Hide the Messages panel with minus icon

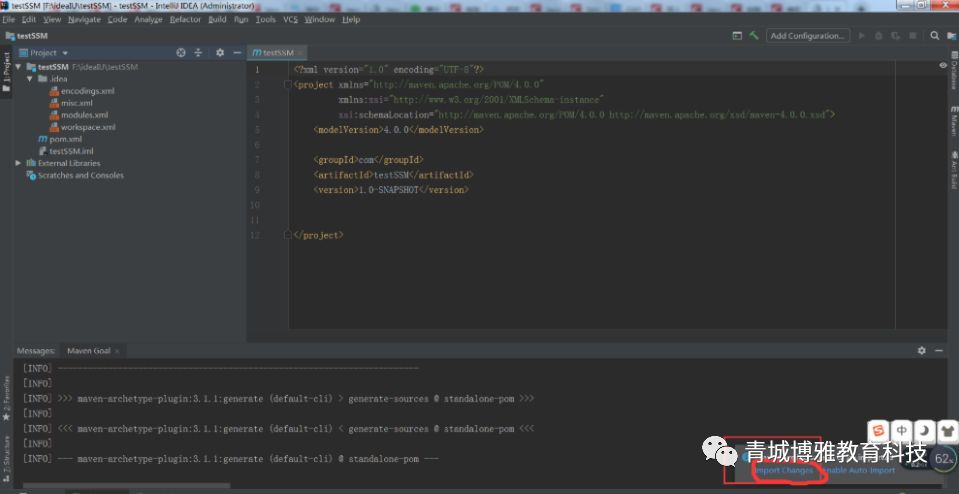point(940,350)
